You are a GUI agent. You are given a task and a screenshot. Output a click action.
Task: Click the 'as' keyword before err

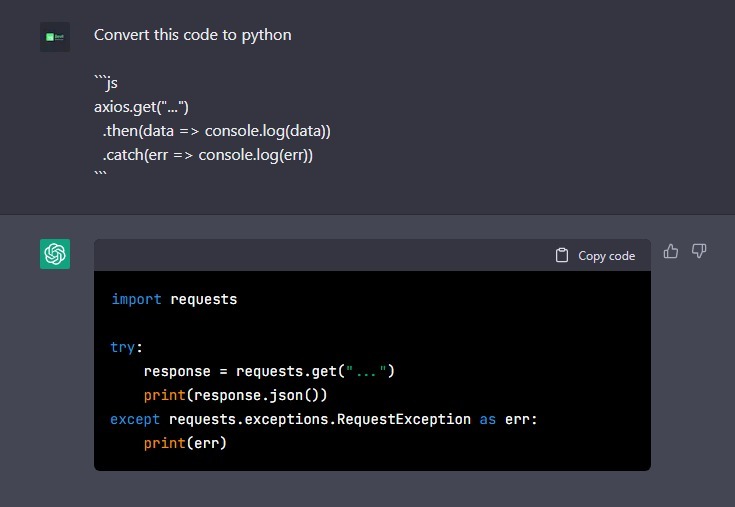(488, 419)
